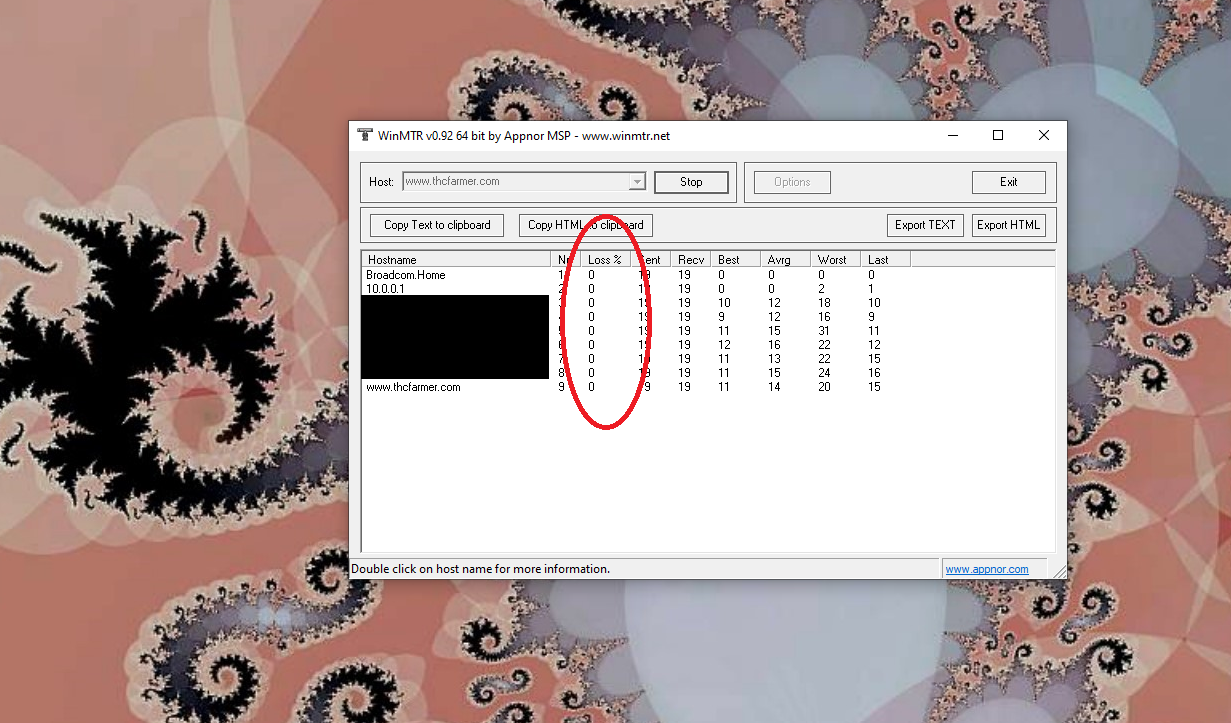Click the Worst value 20
1231x723 pixels.
click(x=824, y=387)
